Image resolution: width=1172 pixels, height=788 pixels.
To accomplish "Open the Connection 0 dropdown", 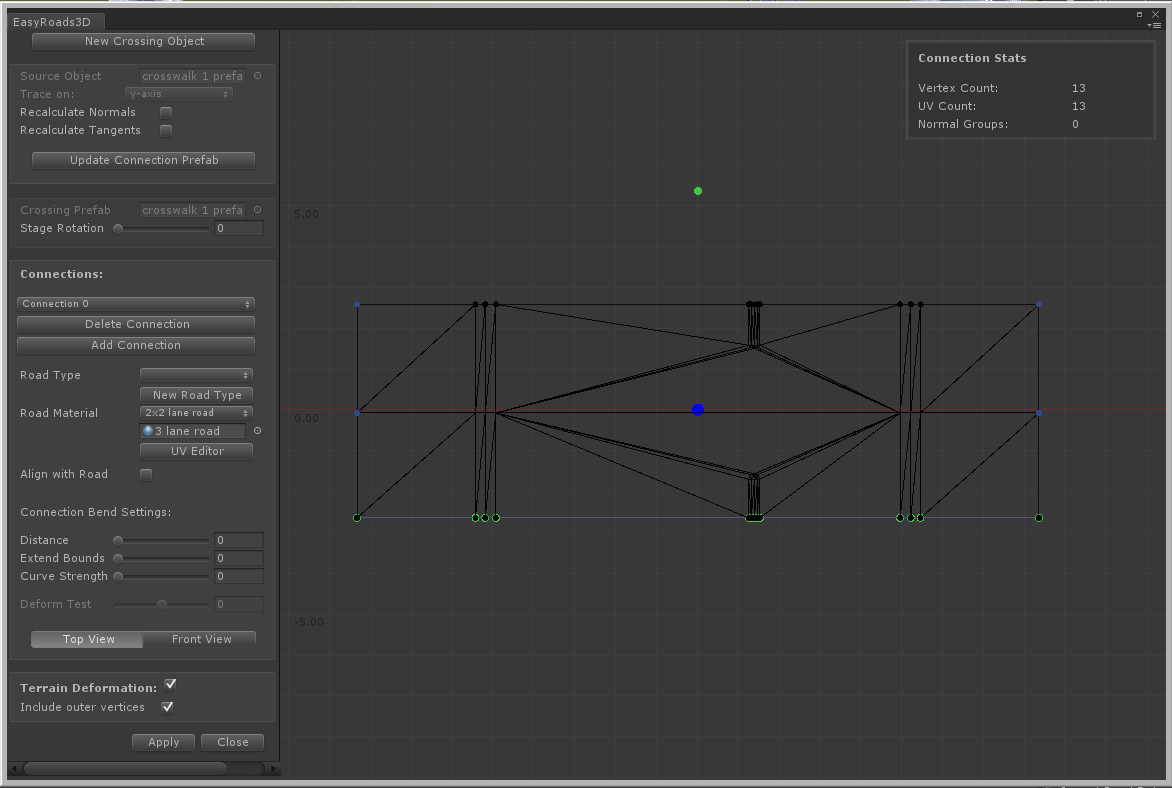I will click(136, 304).
